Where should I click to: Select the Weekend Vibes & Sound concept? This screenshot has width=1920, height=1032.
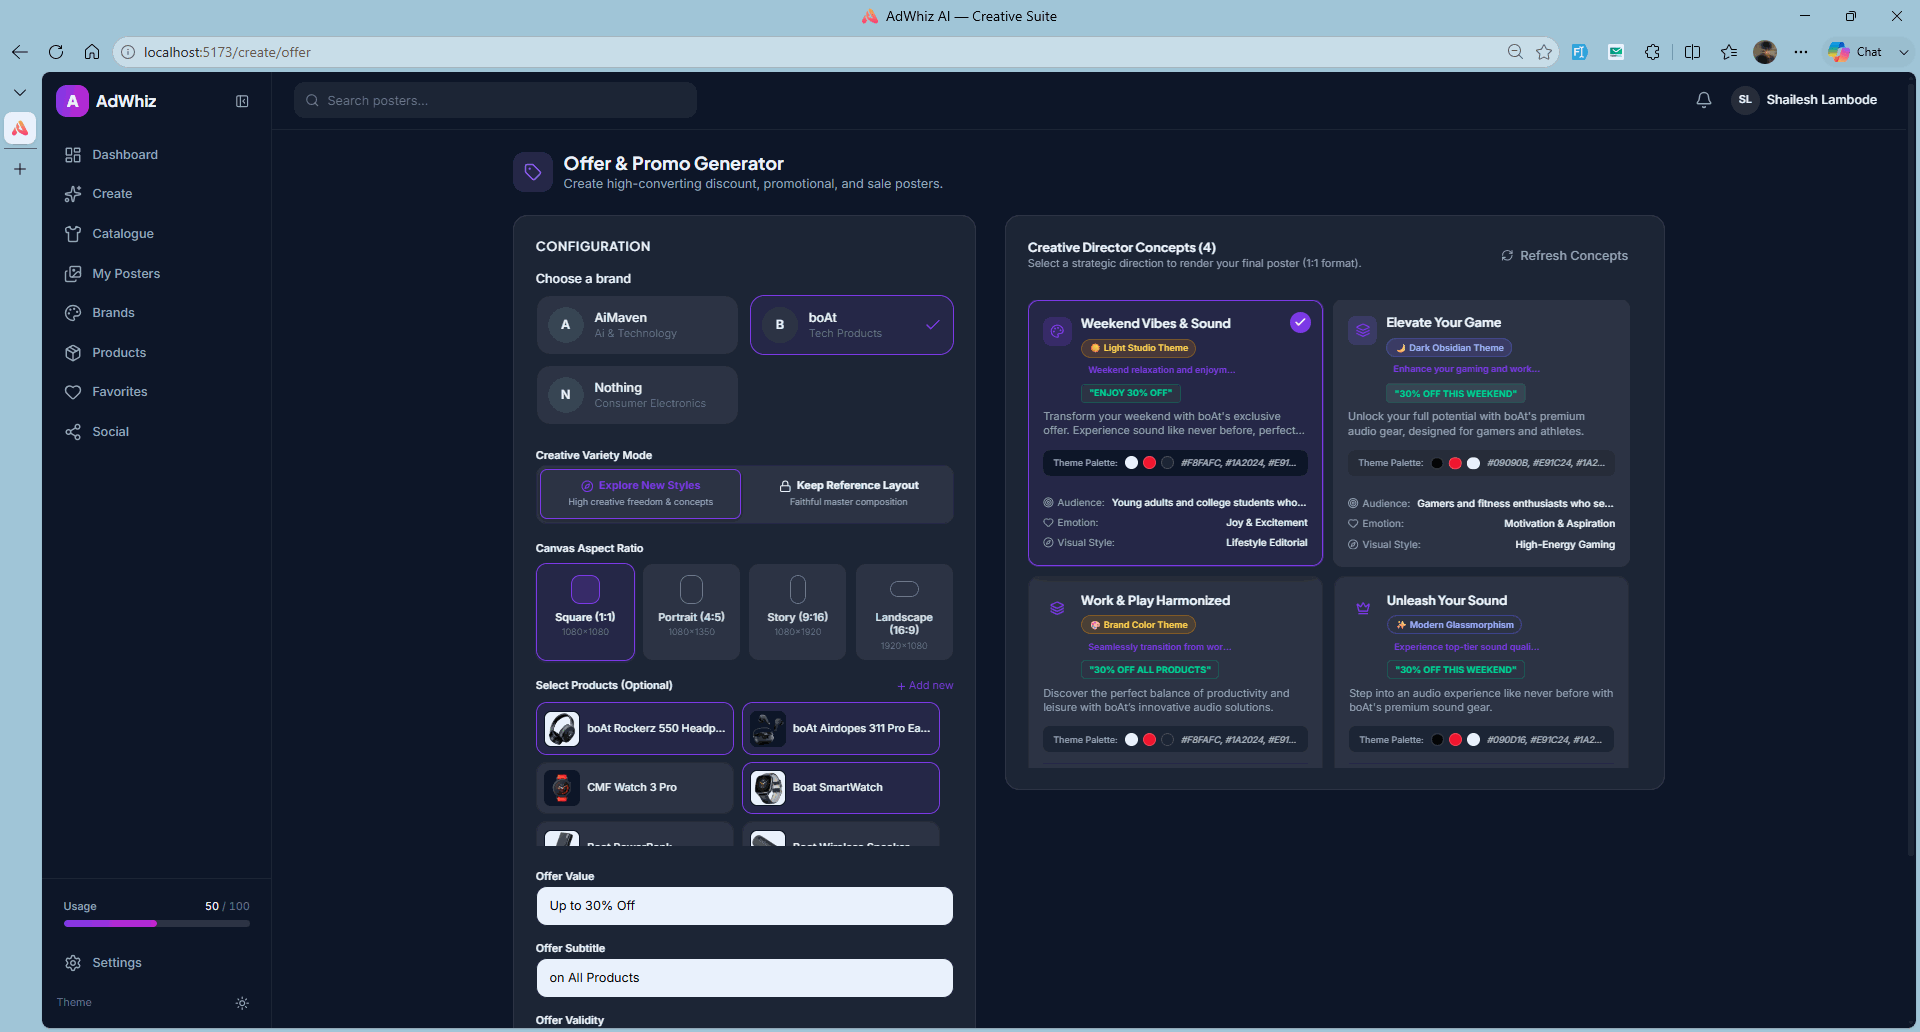tap(1175, 433)
